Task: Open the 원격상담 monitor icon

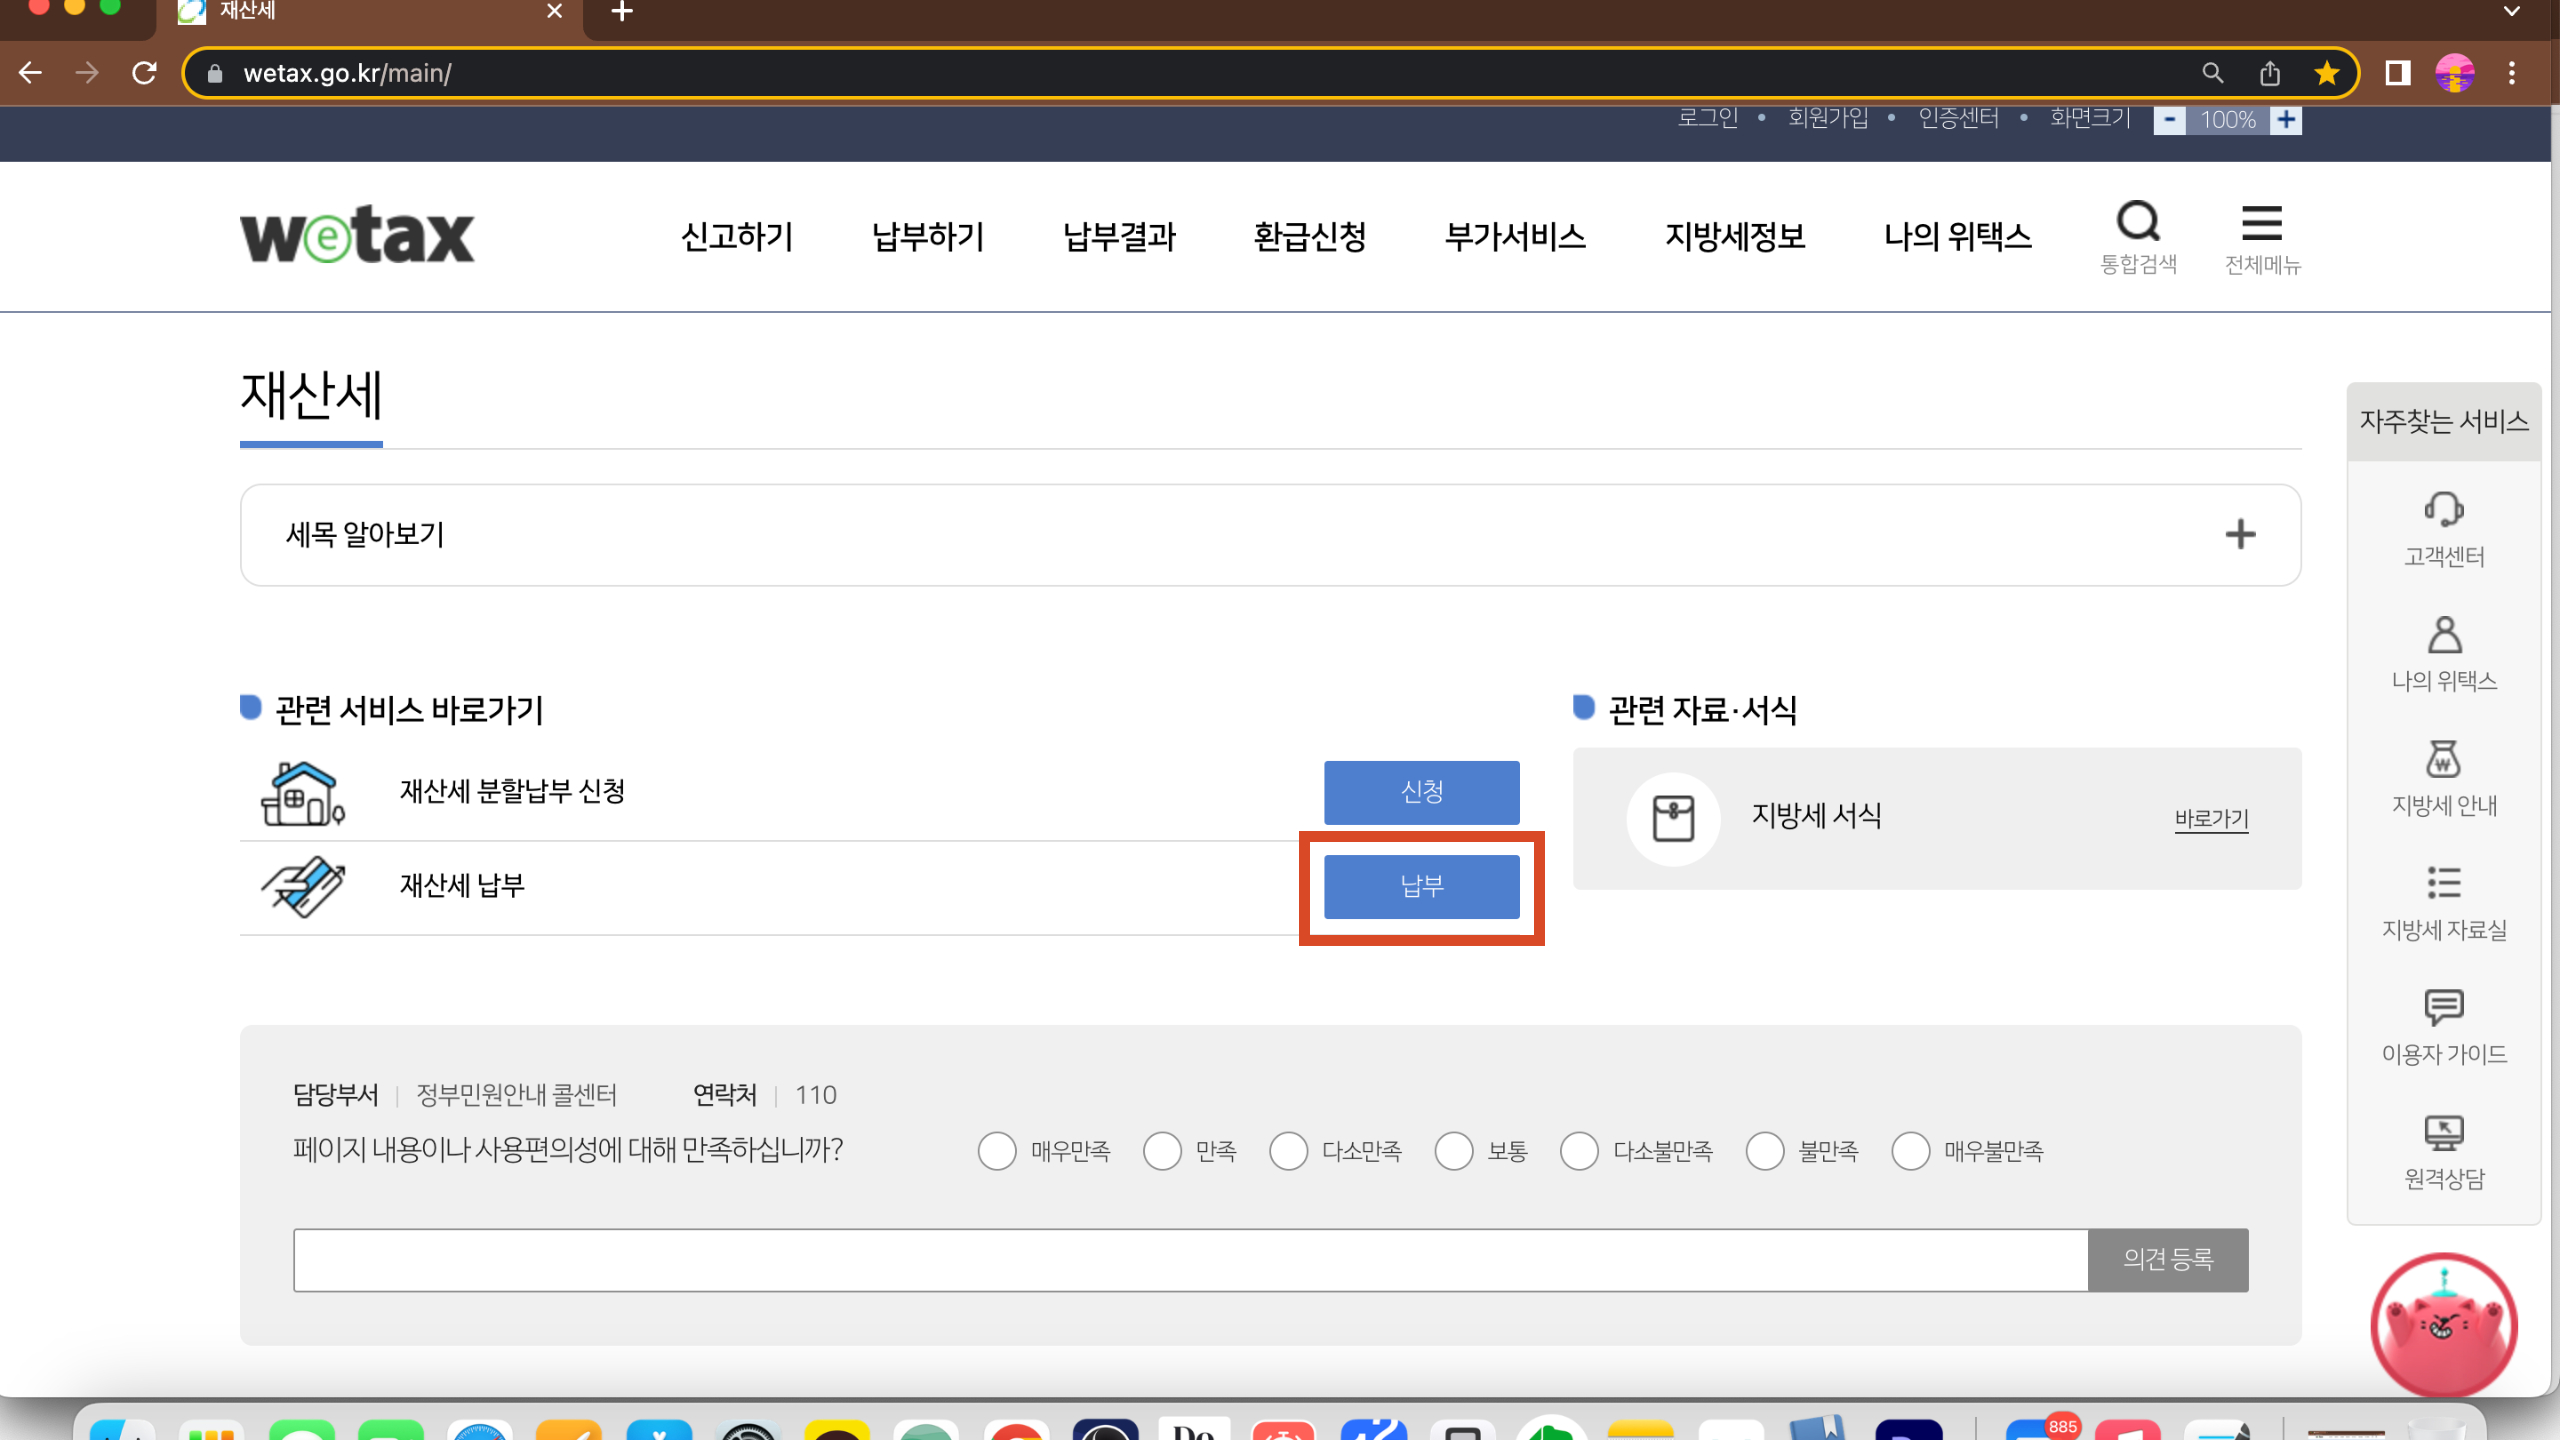Action: point(2443,1132)
